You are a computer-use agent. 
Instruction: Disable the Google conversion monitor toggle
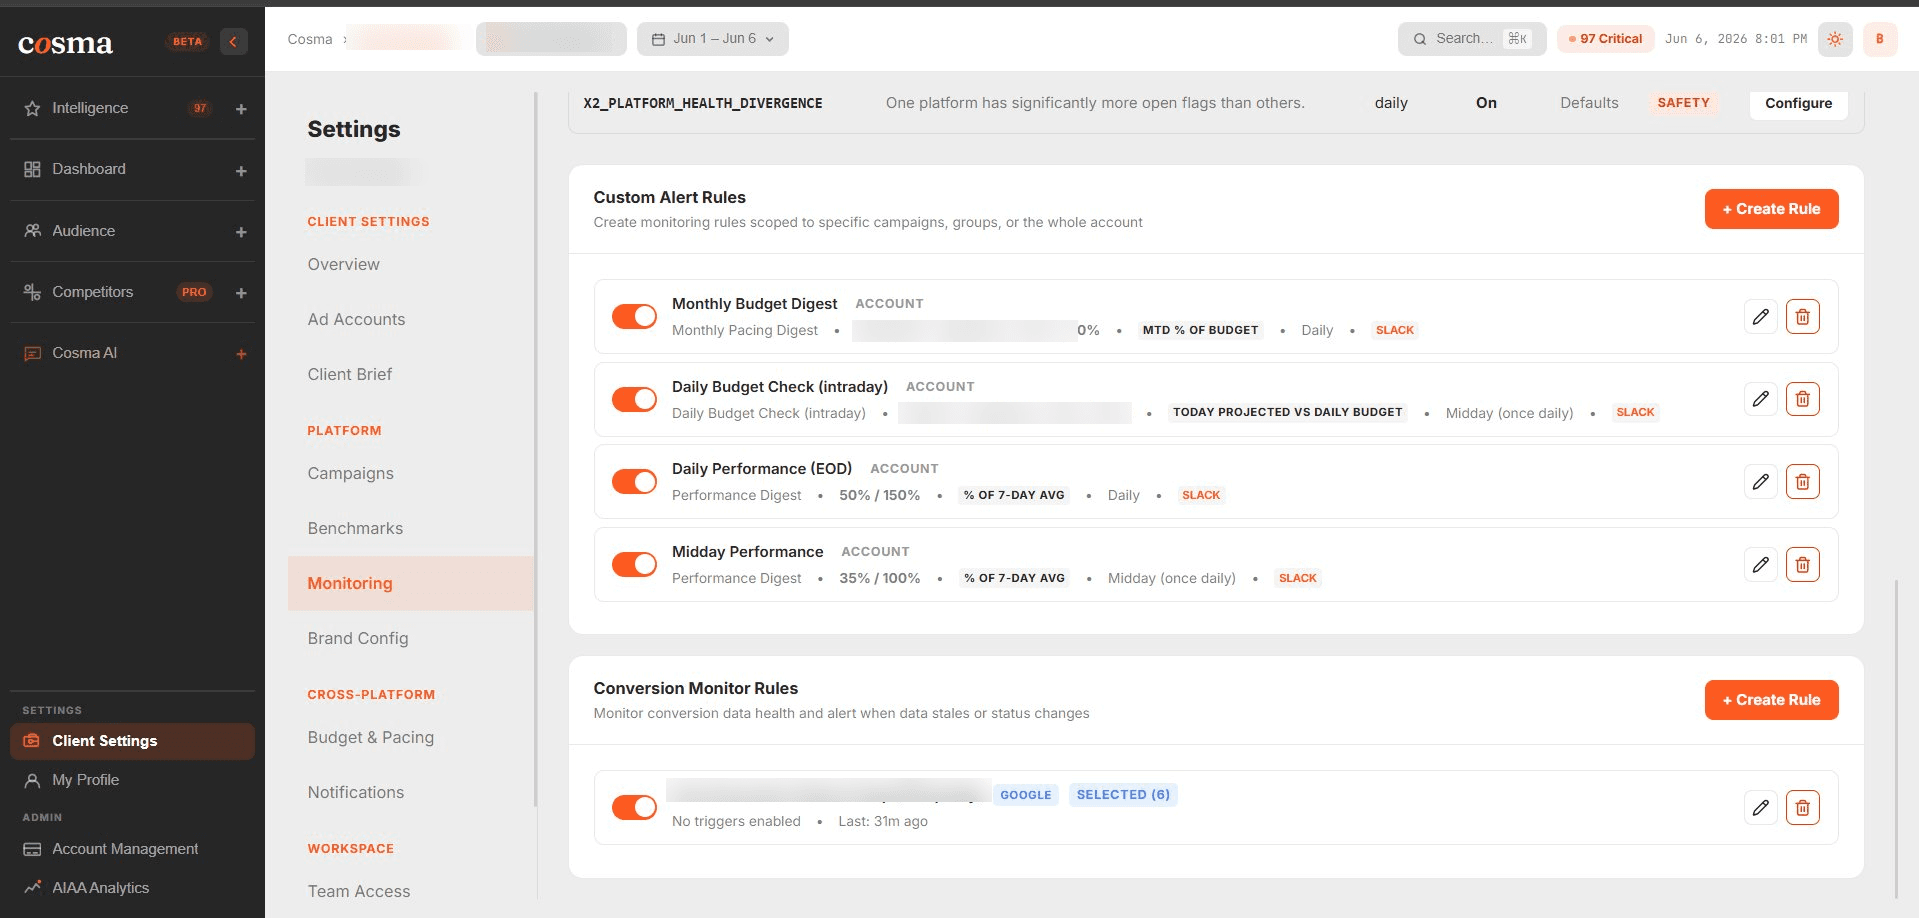click(634, 807)
